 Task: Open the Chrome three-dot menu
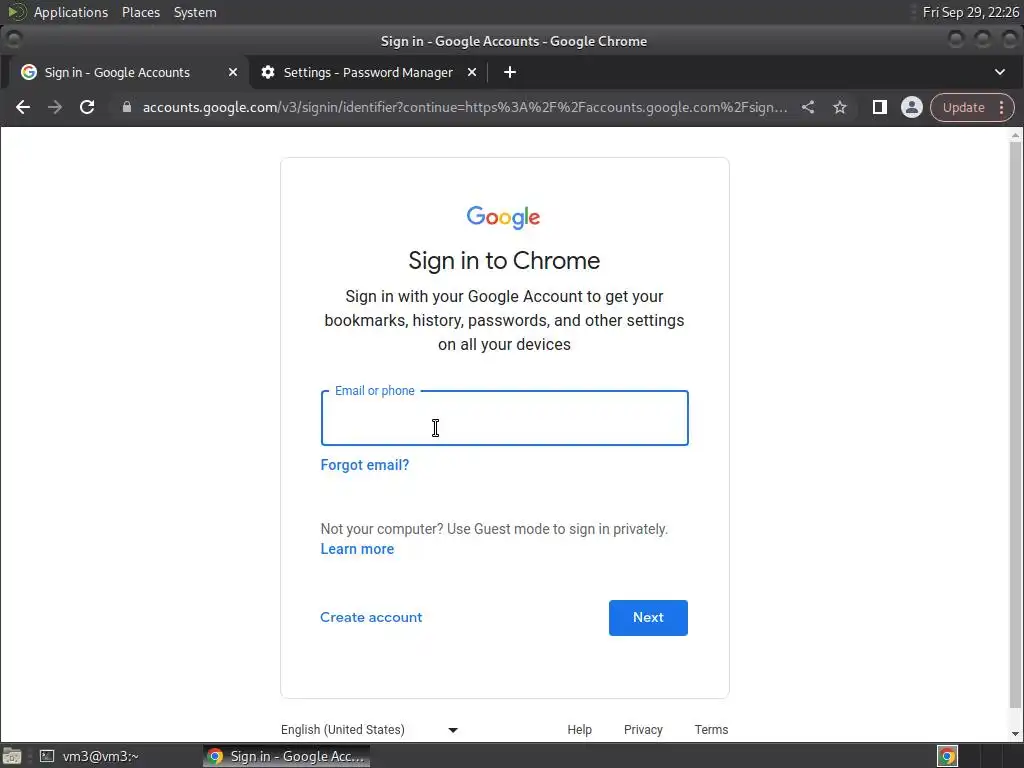click(1001, 107)
